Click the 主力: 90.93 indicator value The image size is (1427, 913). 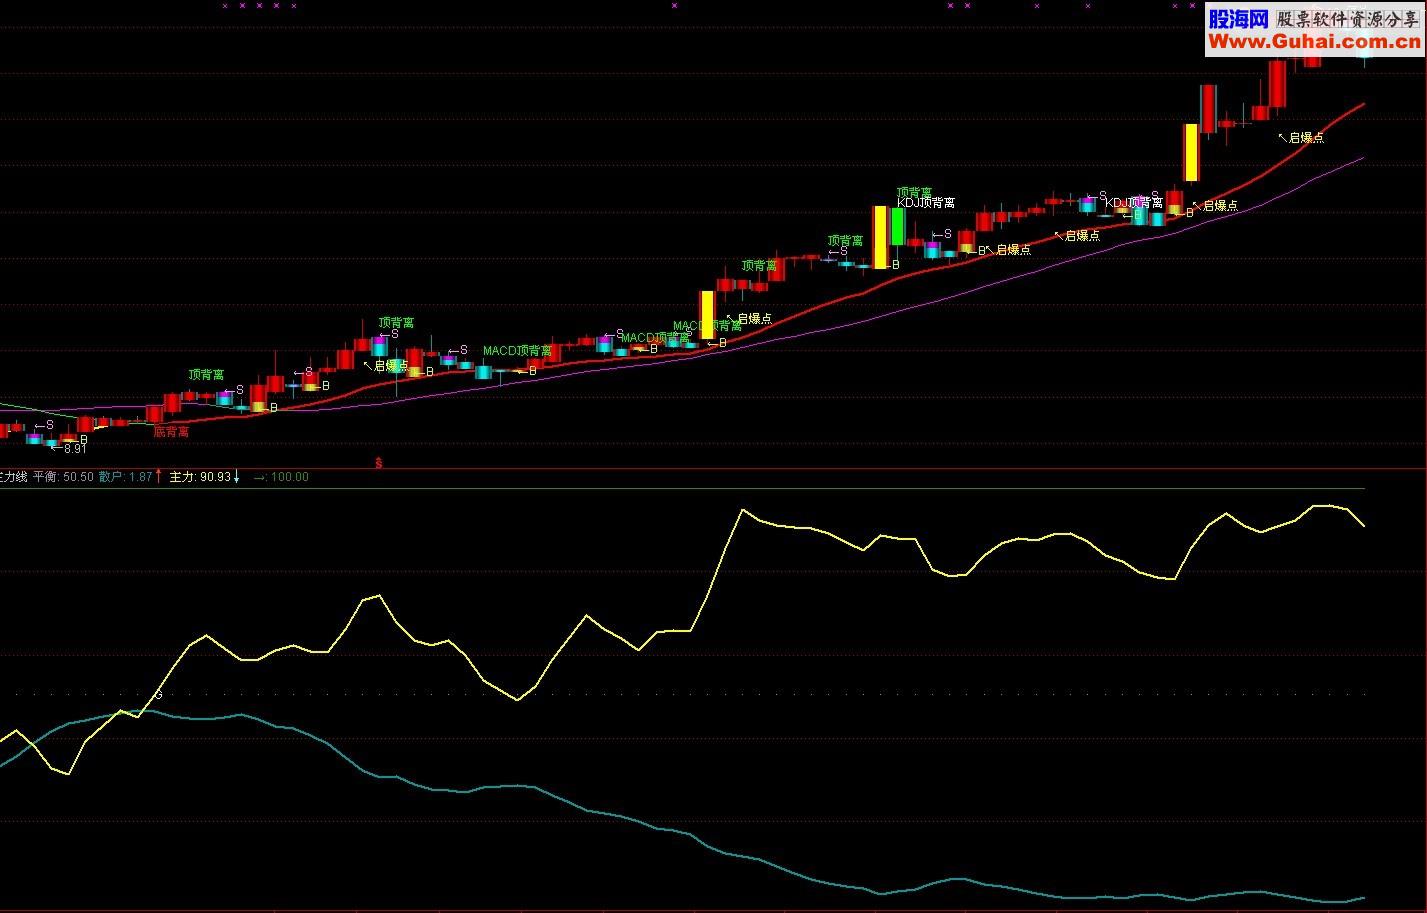pyautogui.click(x=200, y=477)
